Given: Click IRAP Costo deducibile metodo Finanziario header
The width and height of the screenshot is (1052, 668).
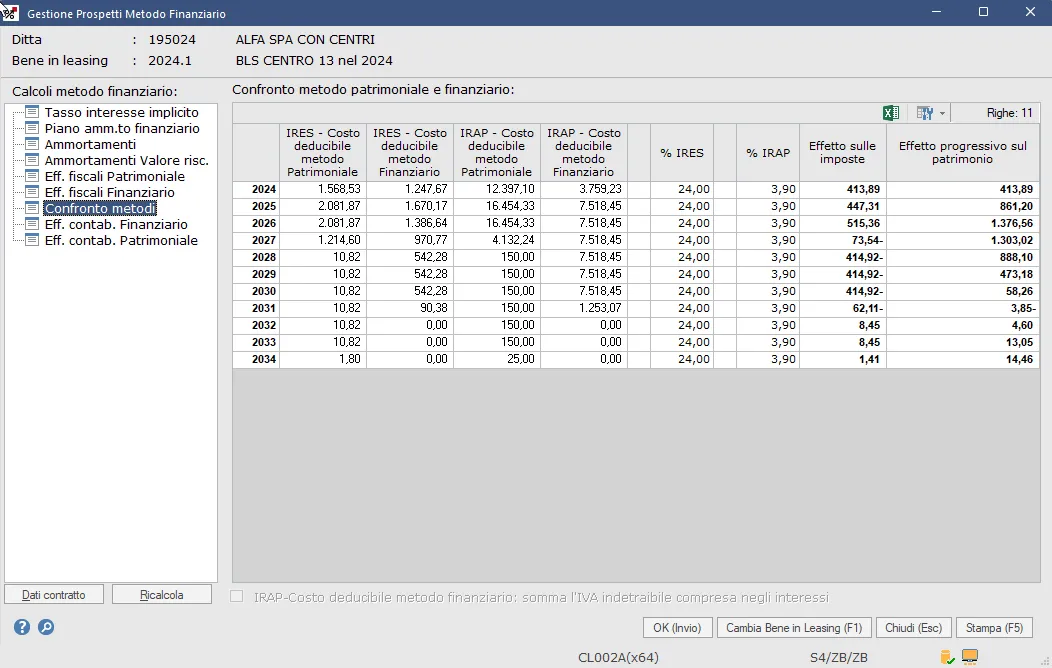Looking at the screenshot, I should tap(584, 152).
